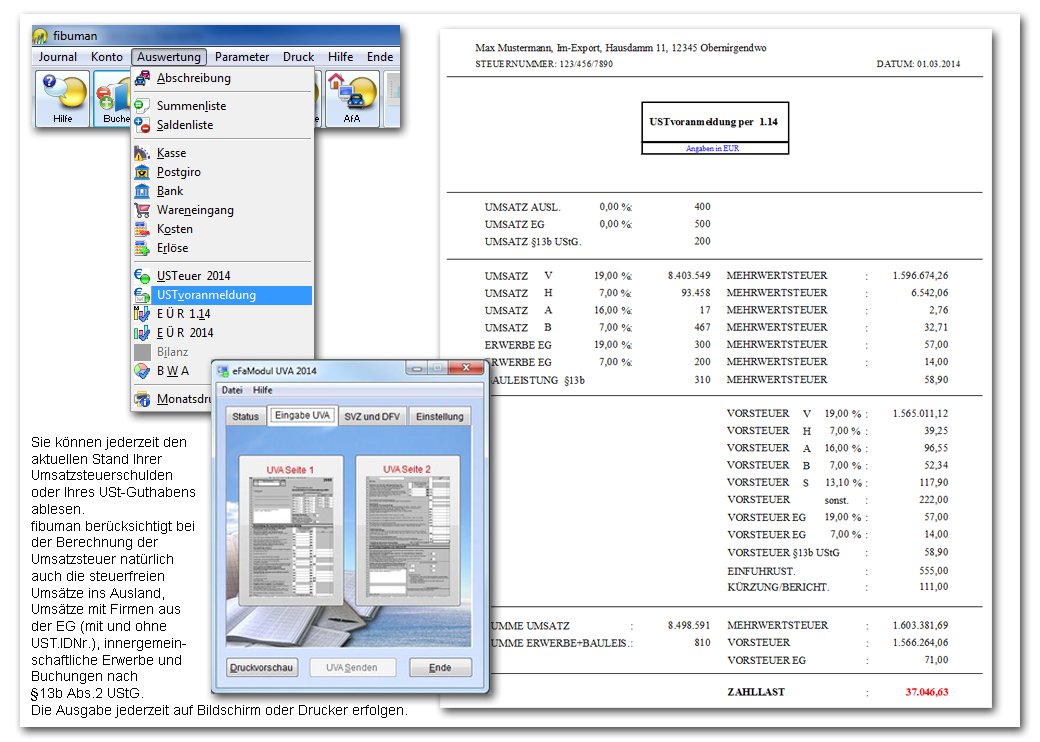Select the Kasse menu entry
The height and width of the screenshot is (742, 1040).
click(222, 153)
